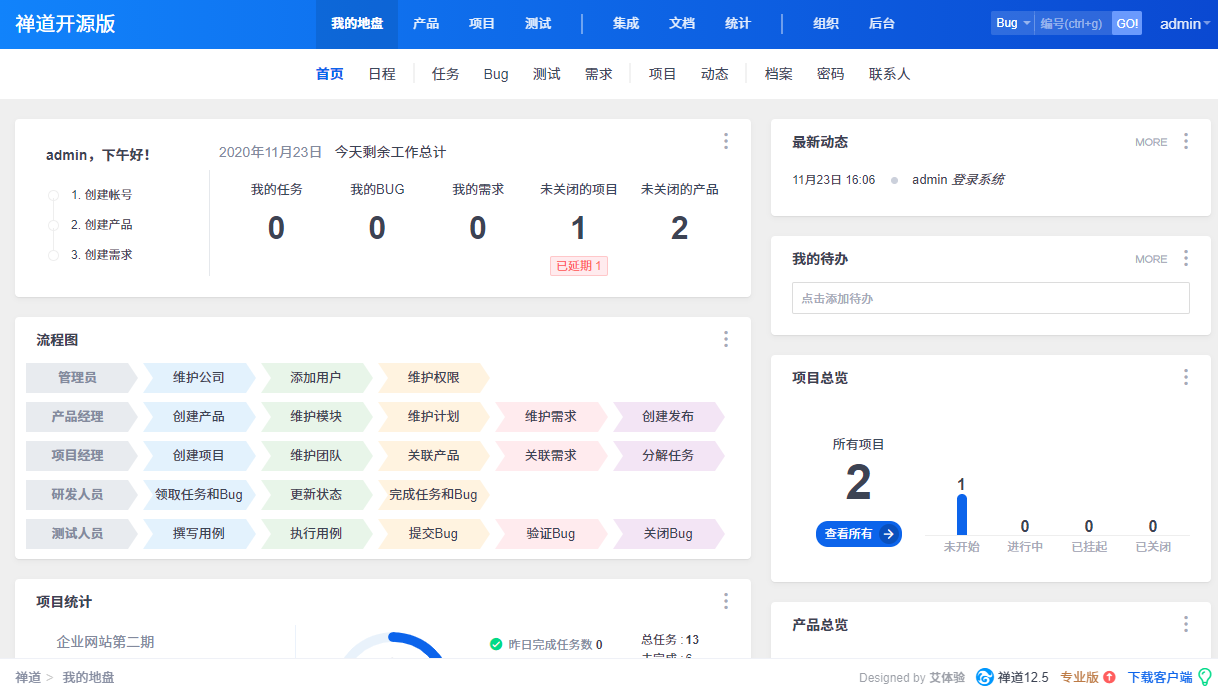Screen dimensions: 1218x698
Task: Click the 关闭Bug flow step
Action: pos(668,534)
